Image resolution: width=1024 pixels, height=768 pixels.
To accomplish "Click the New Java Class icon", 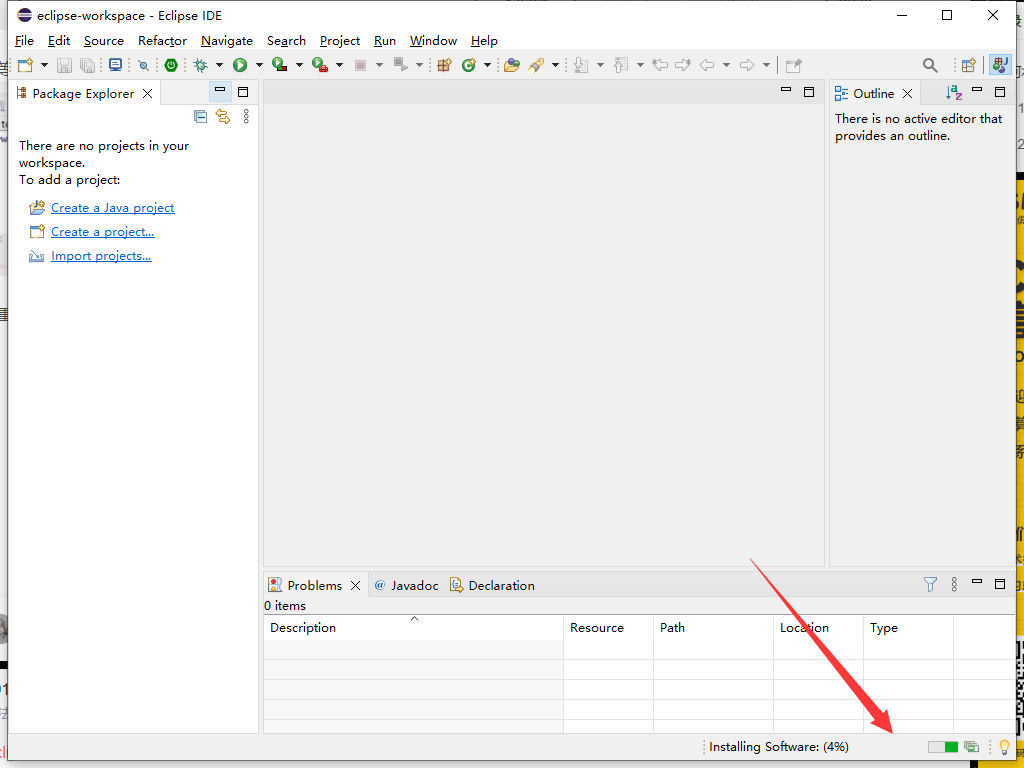I will (469, 65).
